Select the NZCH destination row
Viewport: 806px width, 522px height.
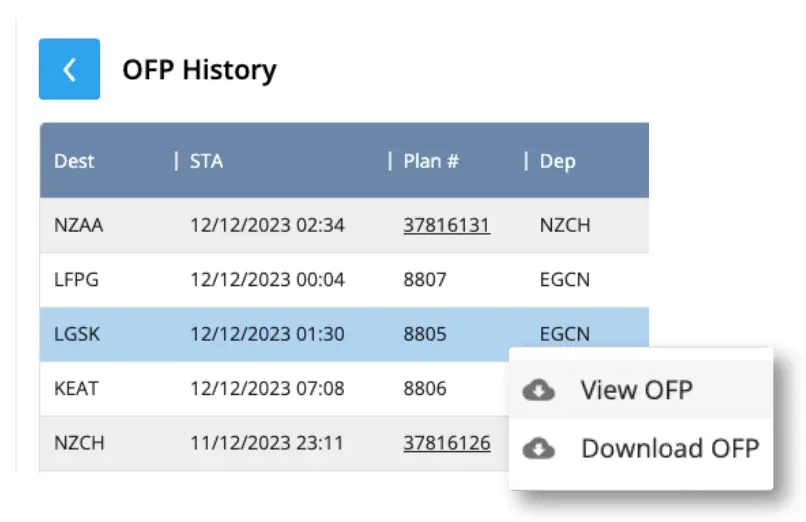79,443
